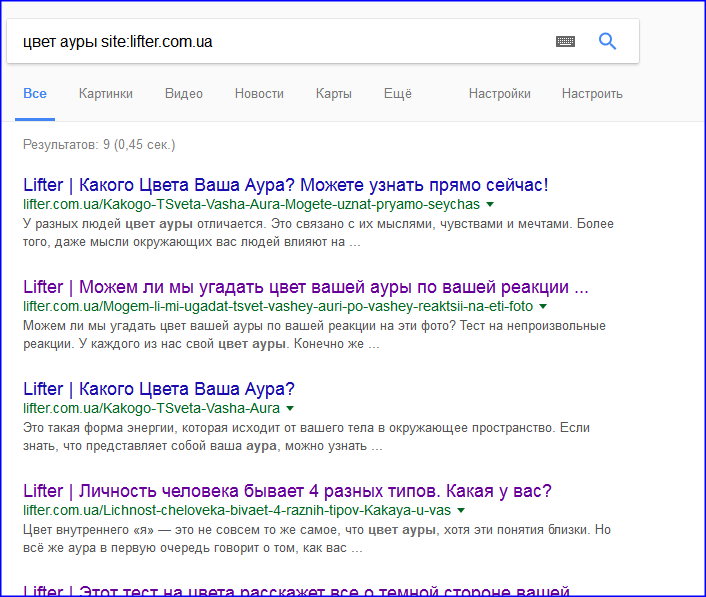
Task: Open the 'Новости' tab
Action: pyautogui.click(x=259, y=94)
